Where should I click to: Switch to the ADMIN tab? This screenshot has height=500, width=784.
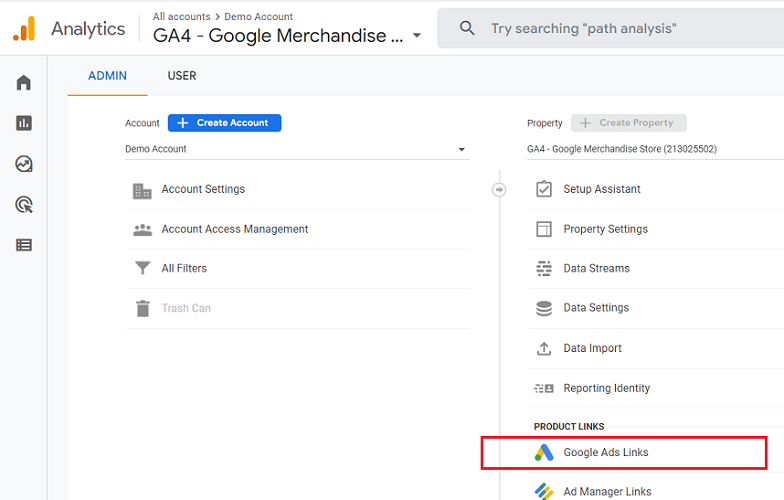tap(107, 76)
